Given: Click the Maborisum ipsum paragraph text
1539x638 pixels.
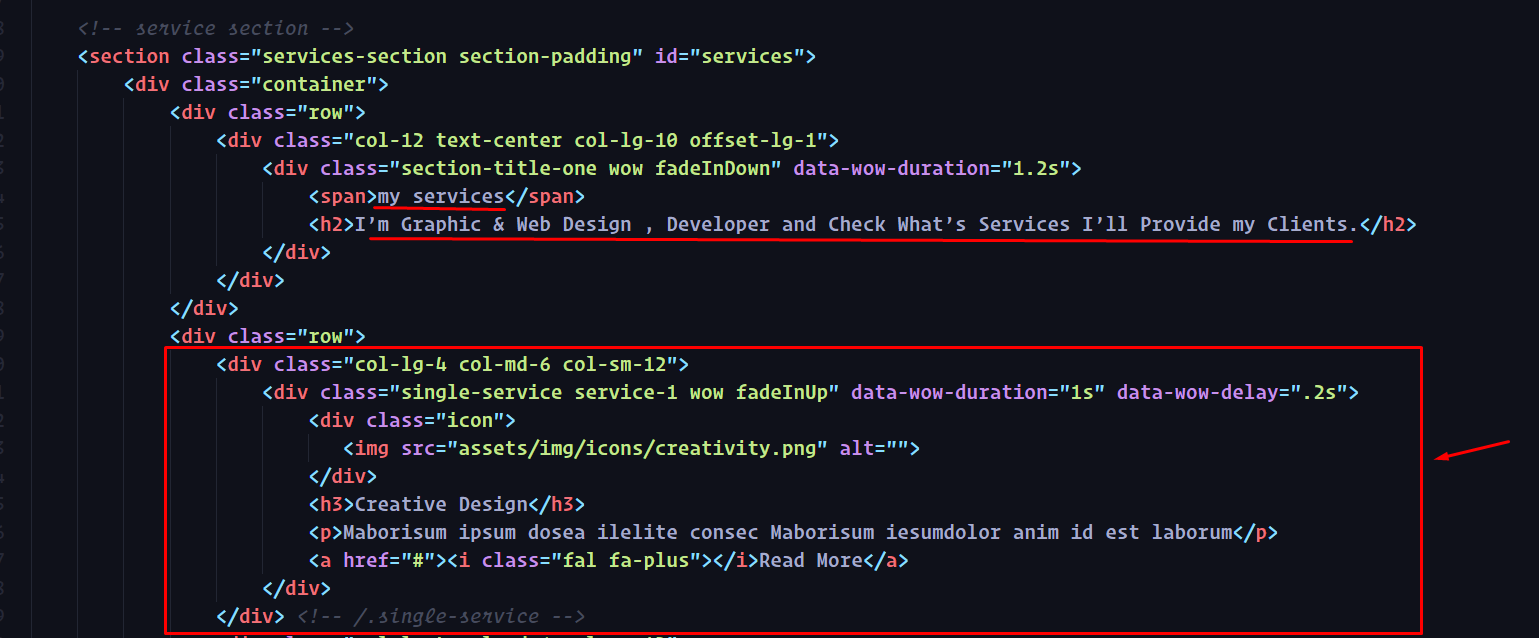Looking at the screenshot, I should pyautogui.click(x=788, y=532).
